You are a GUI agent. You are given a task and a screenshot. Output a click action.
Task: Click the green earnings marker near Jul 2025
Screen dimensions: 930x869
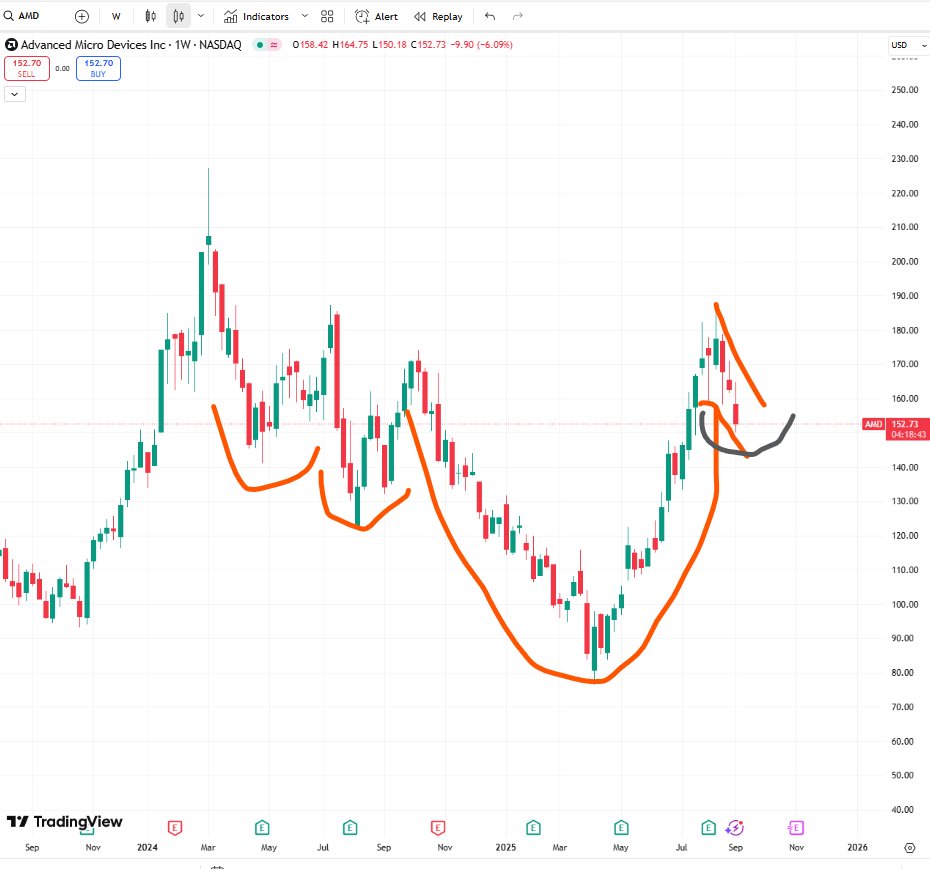[x=708, y=827]
